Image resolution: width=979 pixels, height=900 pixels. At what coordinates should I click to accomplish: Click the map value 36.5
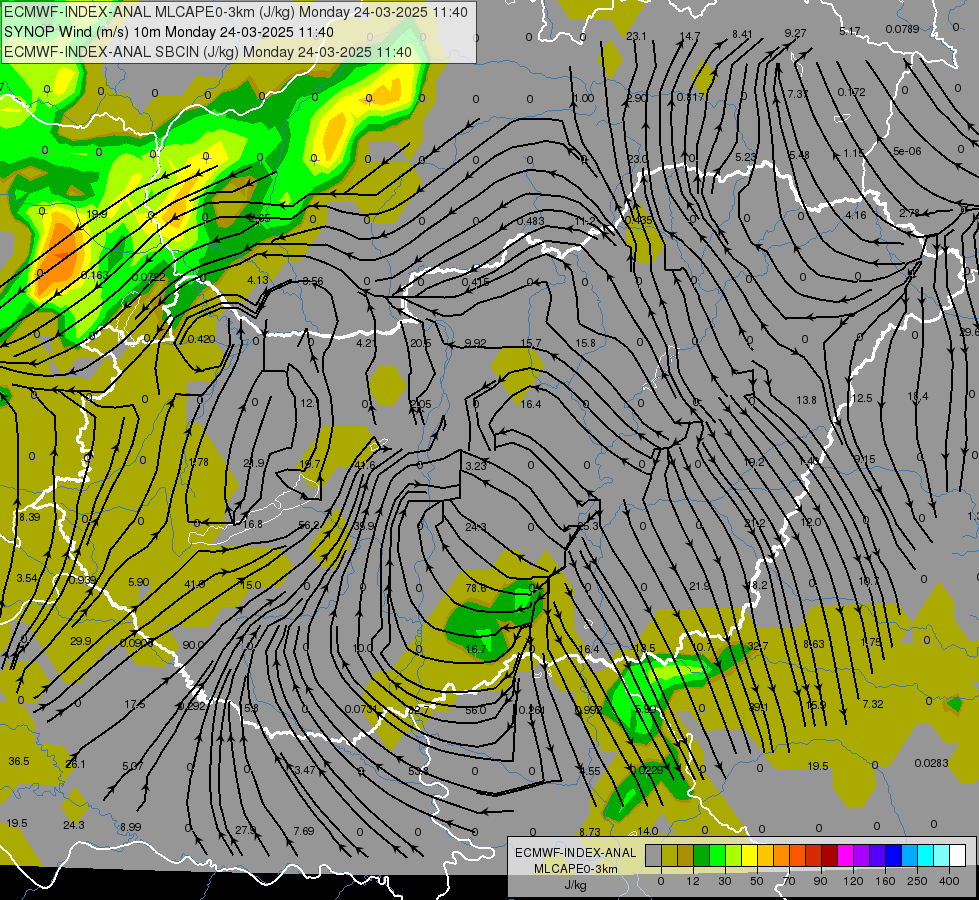point(19,761)
